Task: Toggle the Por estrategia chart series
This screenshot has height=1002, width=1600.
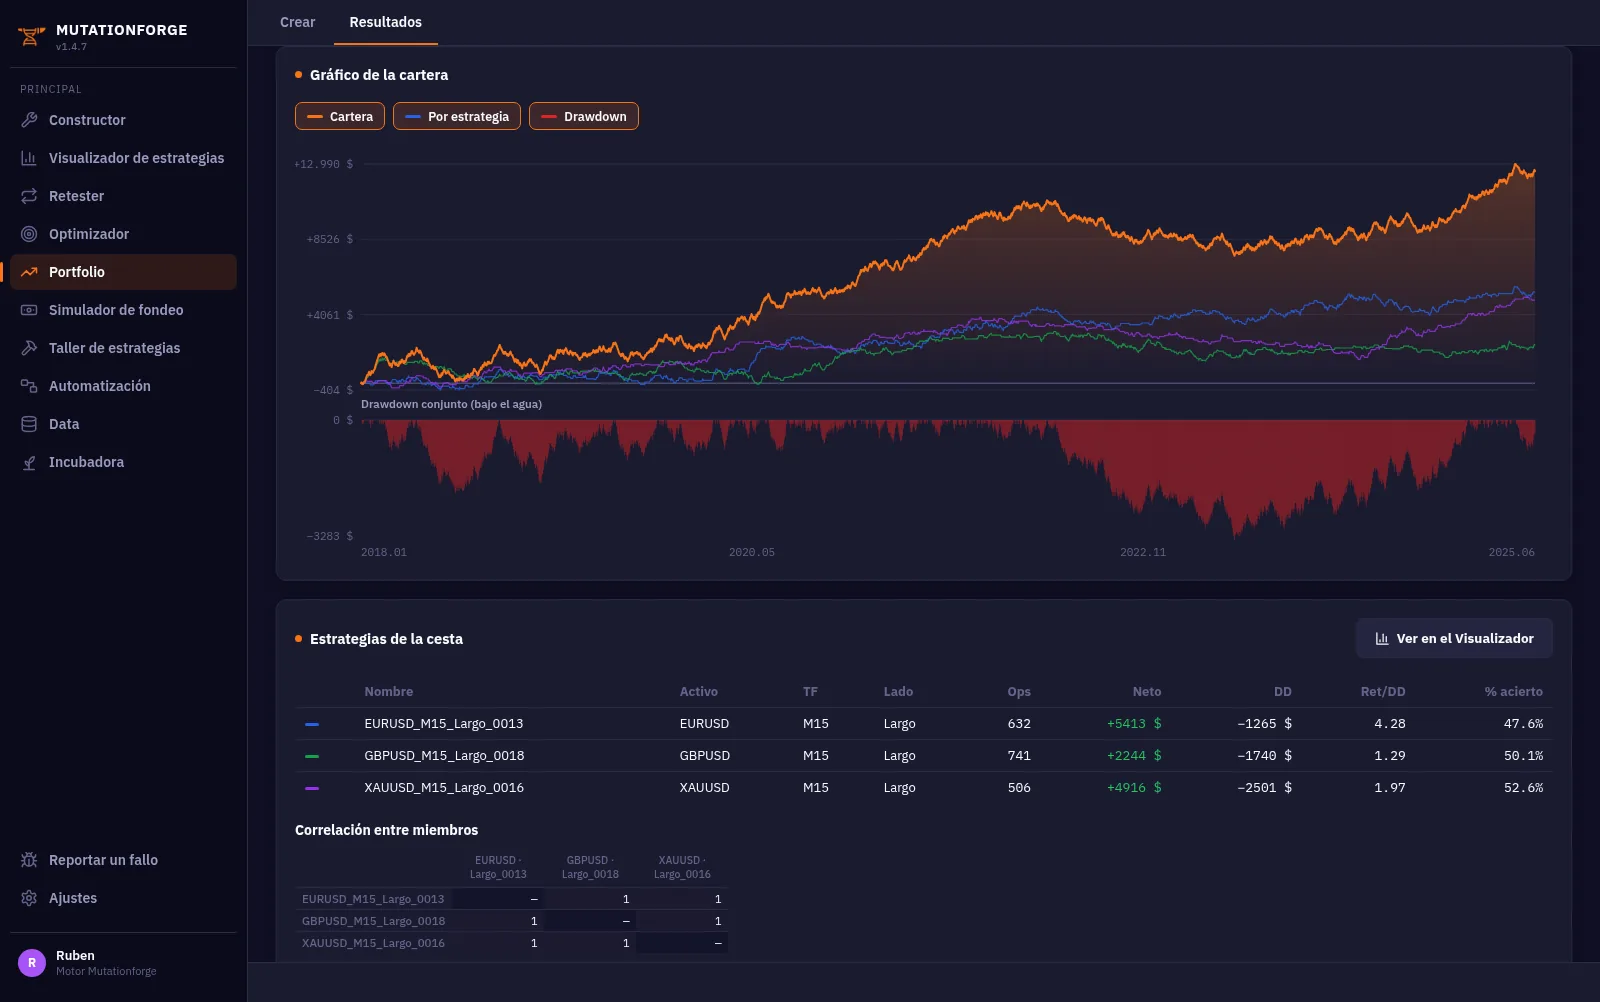Action: 457,116
